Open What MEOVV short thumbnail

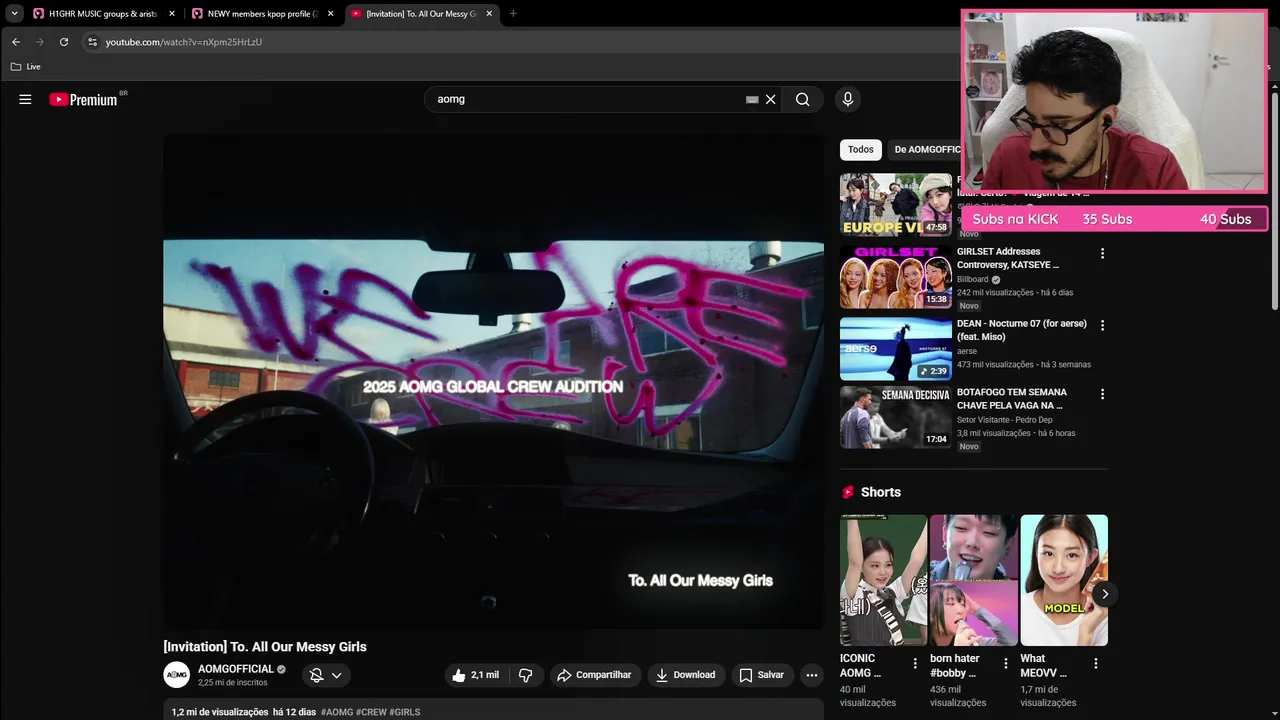1064,580
